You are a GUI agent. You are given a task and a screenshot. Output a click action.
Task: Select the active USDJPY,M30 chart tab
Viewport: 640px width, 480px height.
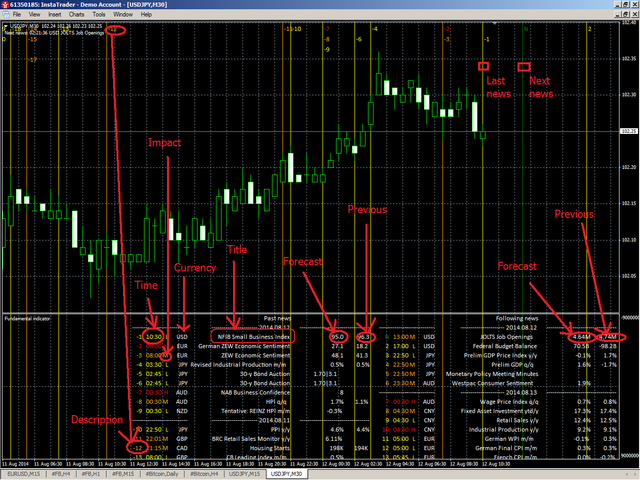coord(287,474)
